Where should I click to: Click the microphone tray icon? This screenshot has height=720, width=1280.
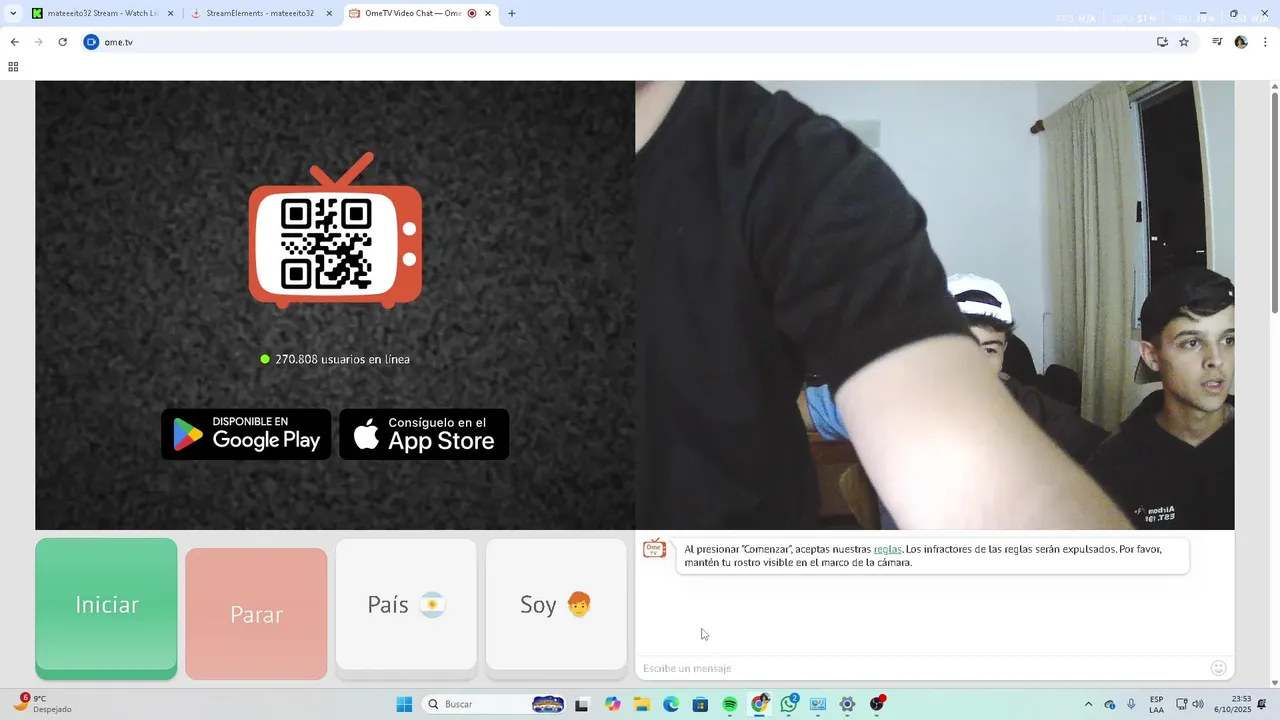(1131, 704)
